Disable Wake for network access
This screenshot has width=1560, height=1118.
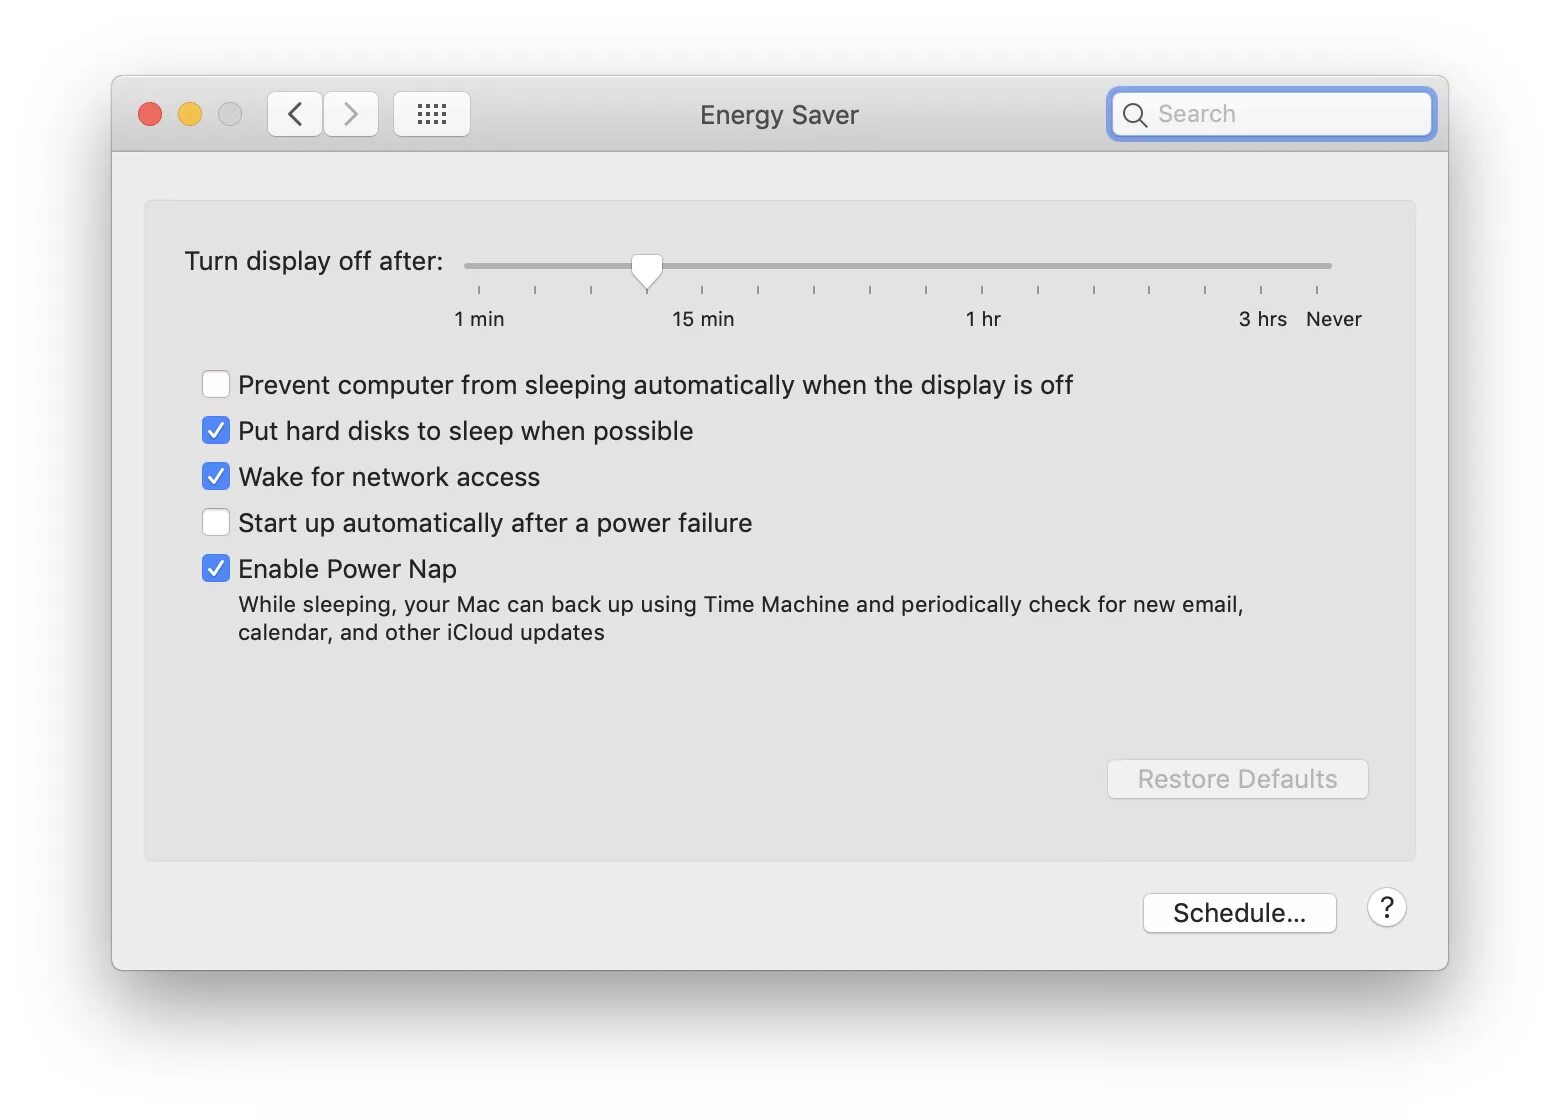(216, 476)
